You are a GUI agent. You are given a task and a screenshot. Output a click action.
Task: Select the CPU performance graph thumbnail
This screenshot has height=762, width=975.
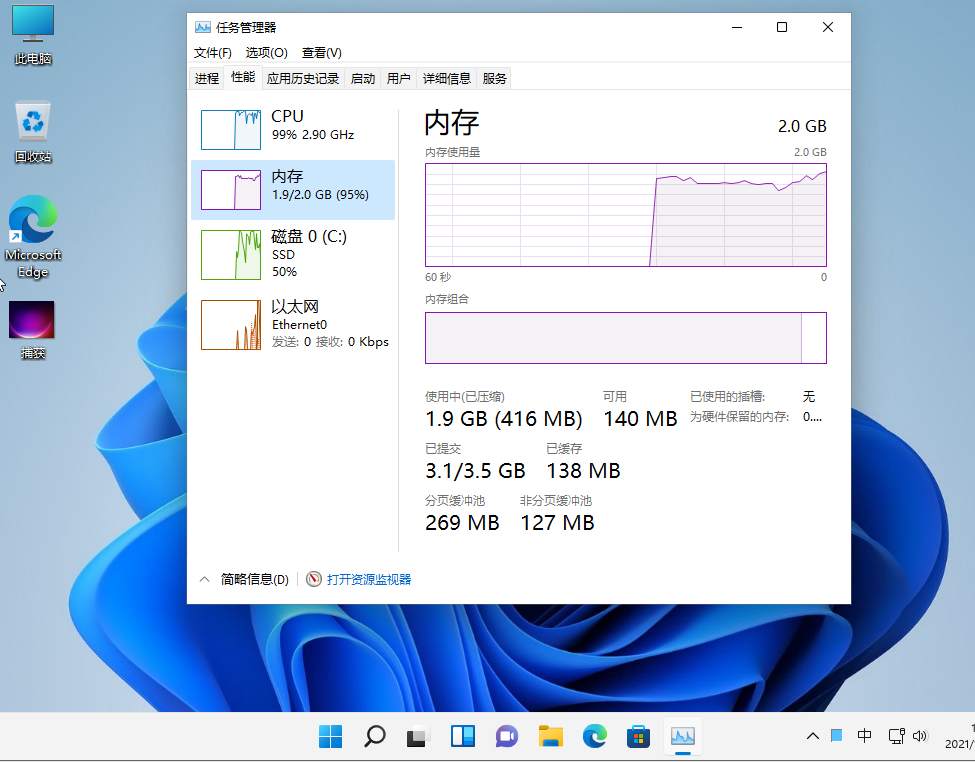(x=230, y=129)
